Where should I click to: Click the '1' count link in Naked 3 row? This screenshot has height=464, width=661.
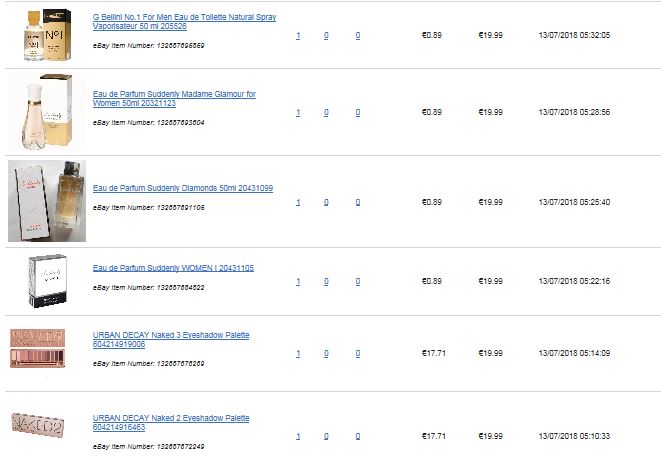pos(298,354)
